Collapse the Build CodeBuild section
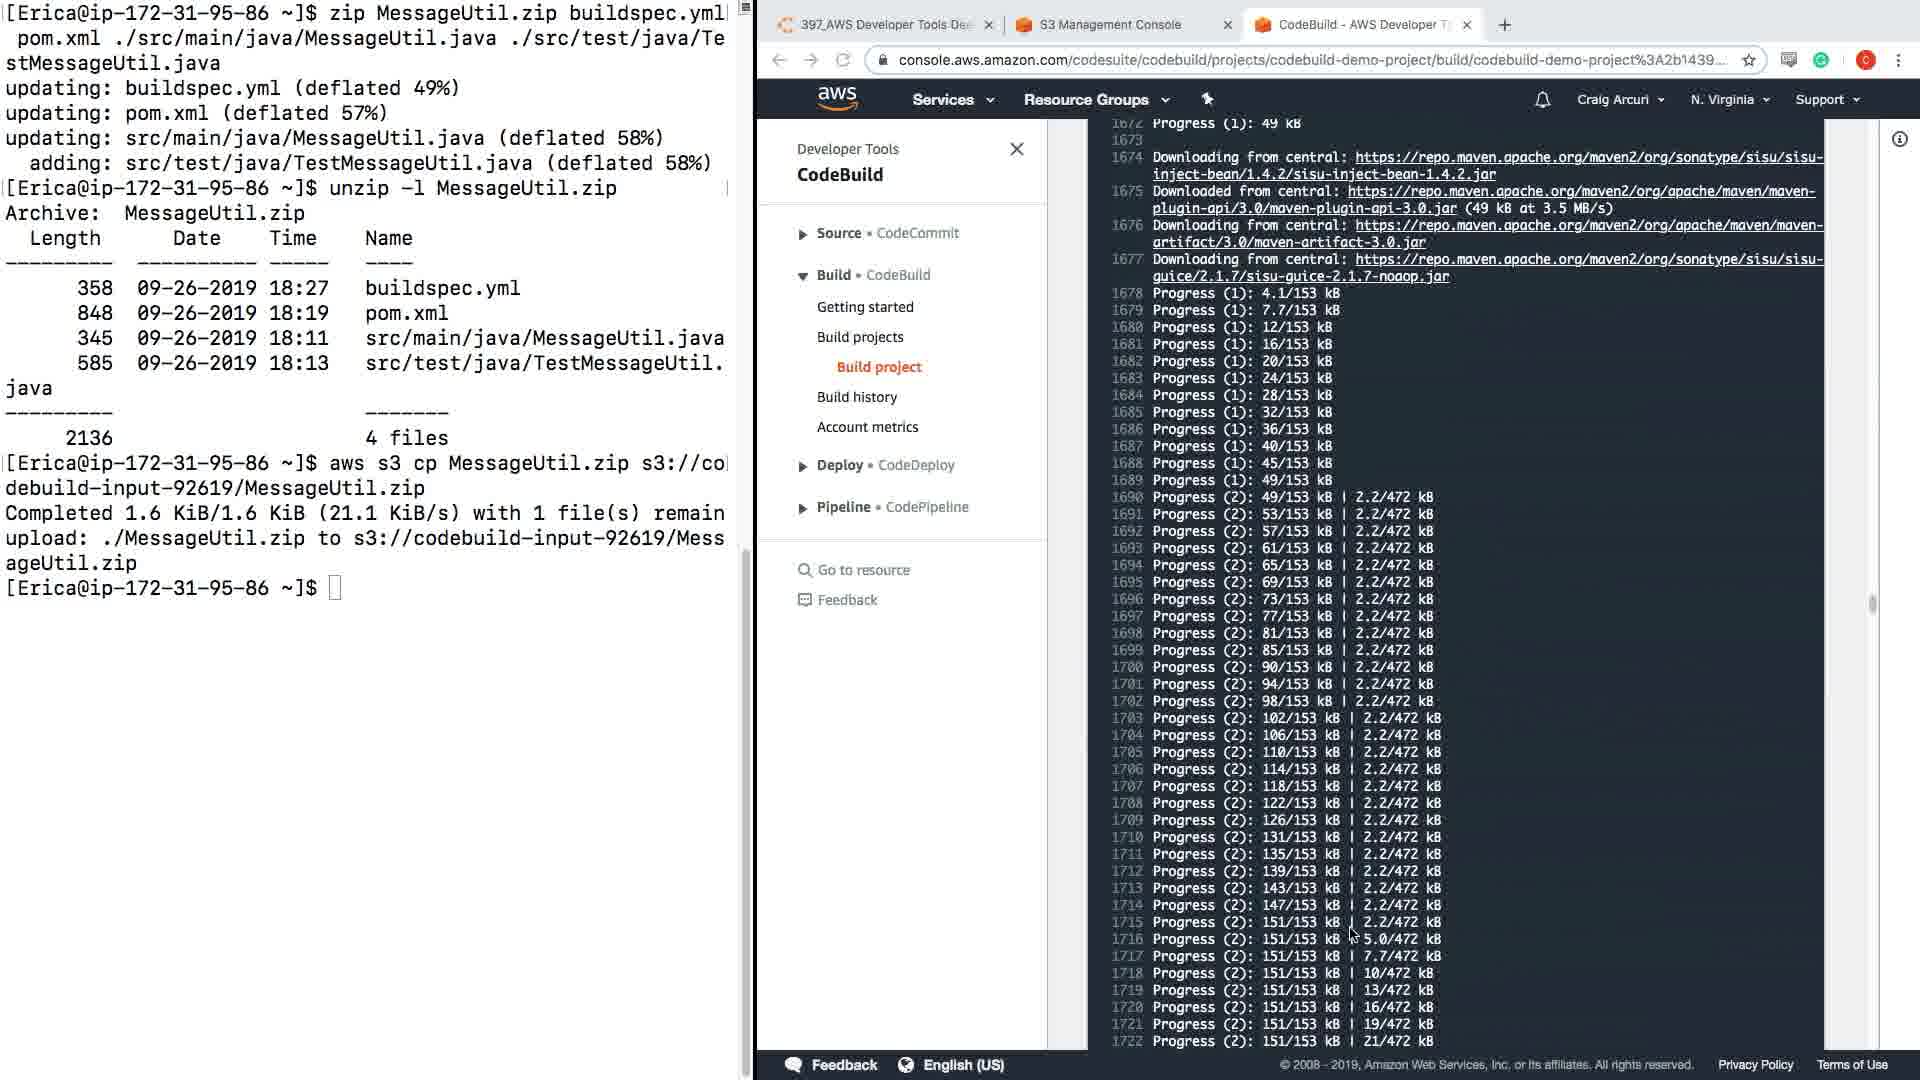Screen dimensions: 1920x1080 click(802, 276)
